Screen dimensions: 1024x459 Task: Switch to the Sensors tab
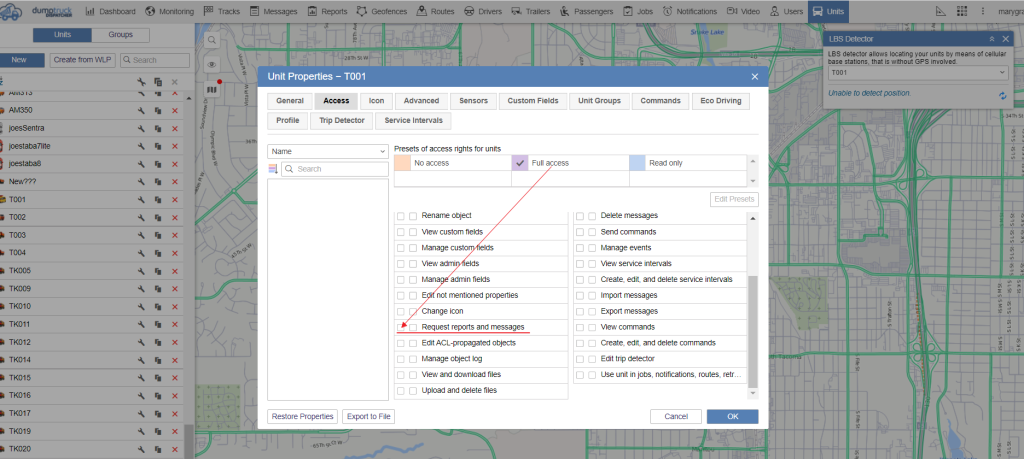[x=473, y=101]
